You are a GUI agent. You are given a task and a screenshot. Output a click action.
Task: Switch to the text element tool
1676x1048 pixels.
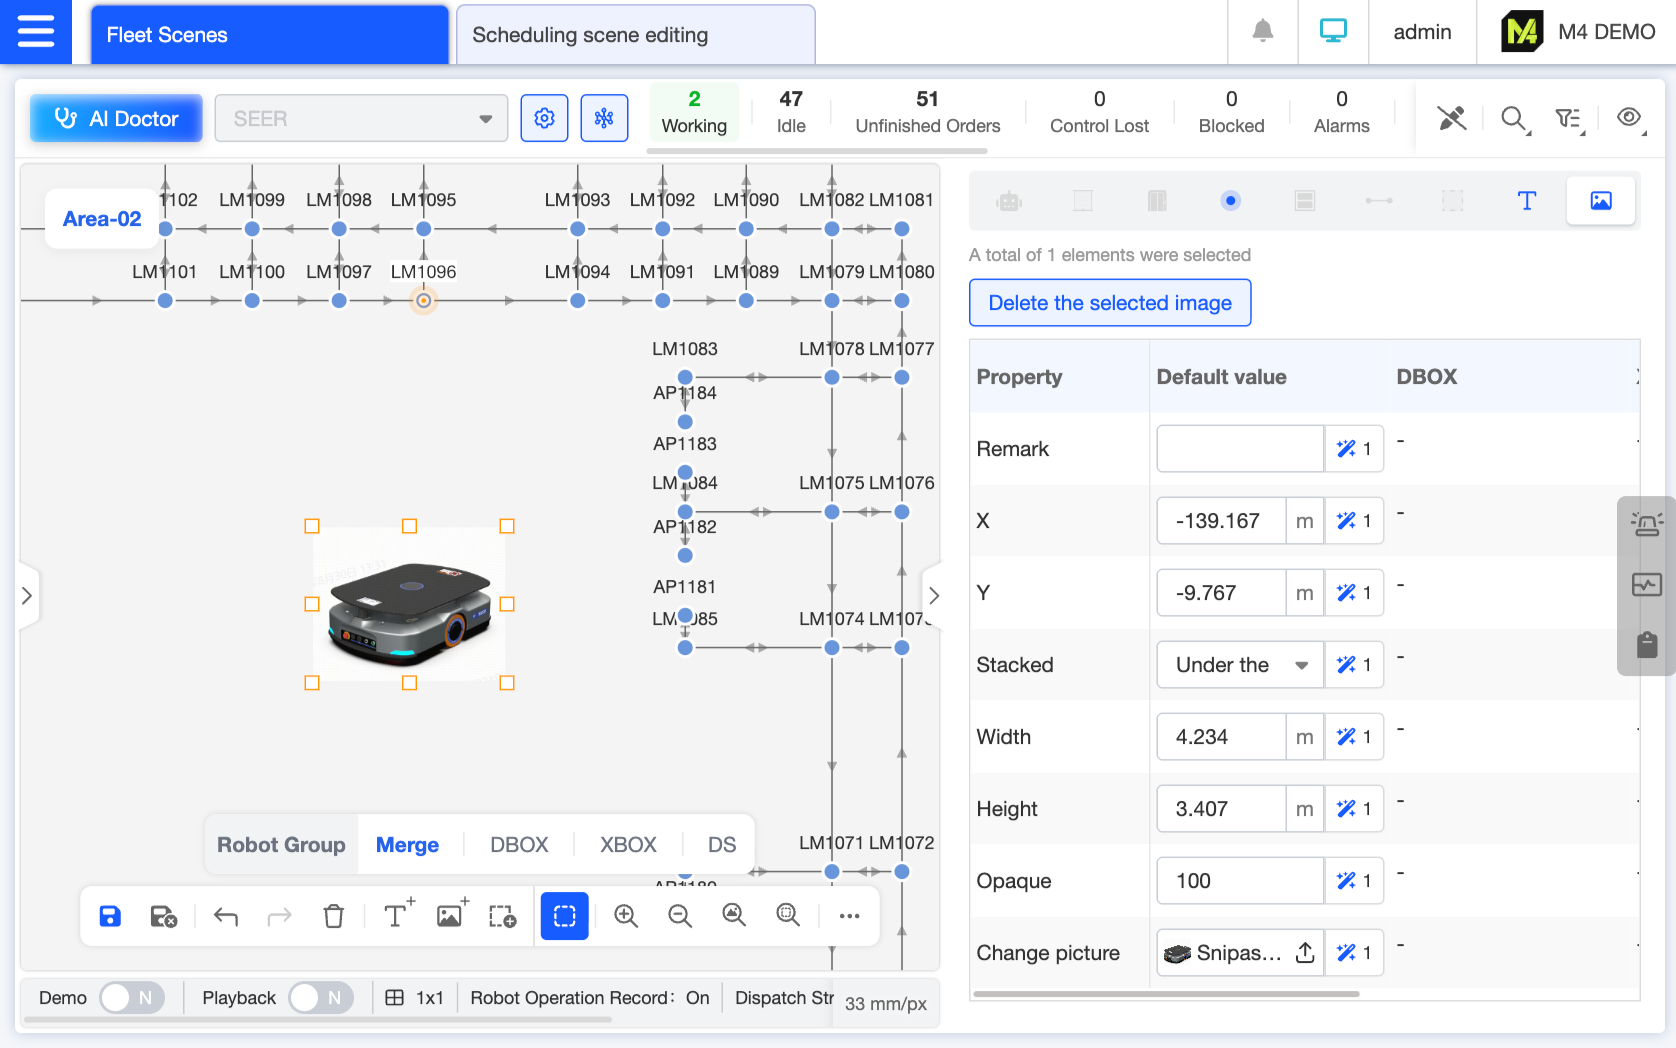[x=1527, y=200]
